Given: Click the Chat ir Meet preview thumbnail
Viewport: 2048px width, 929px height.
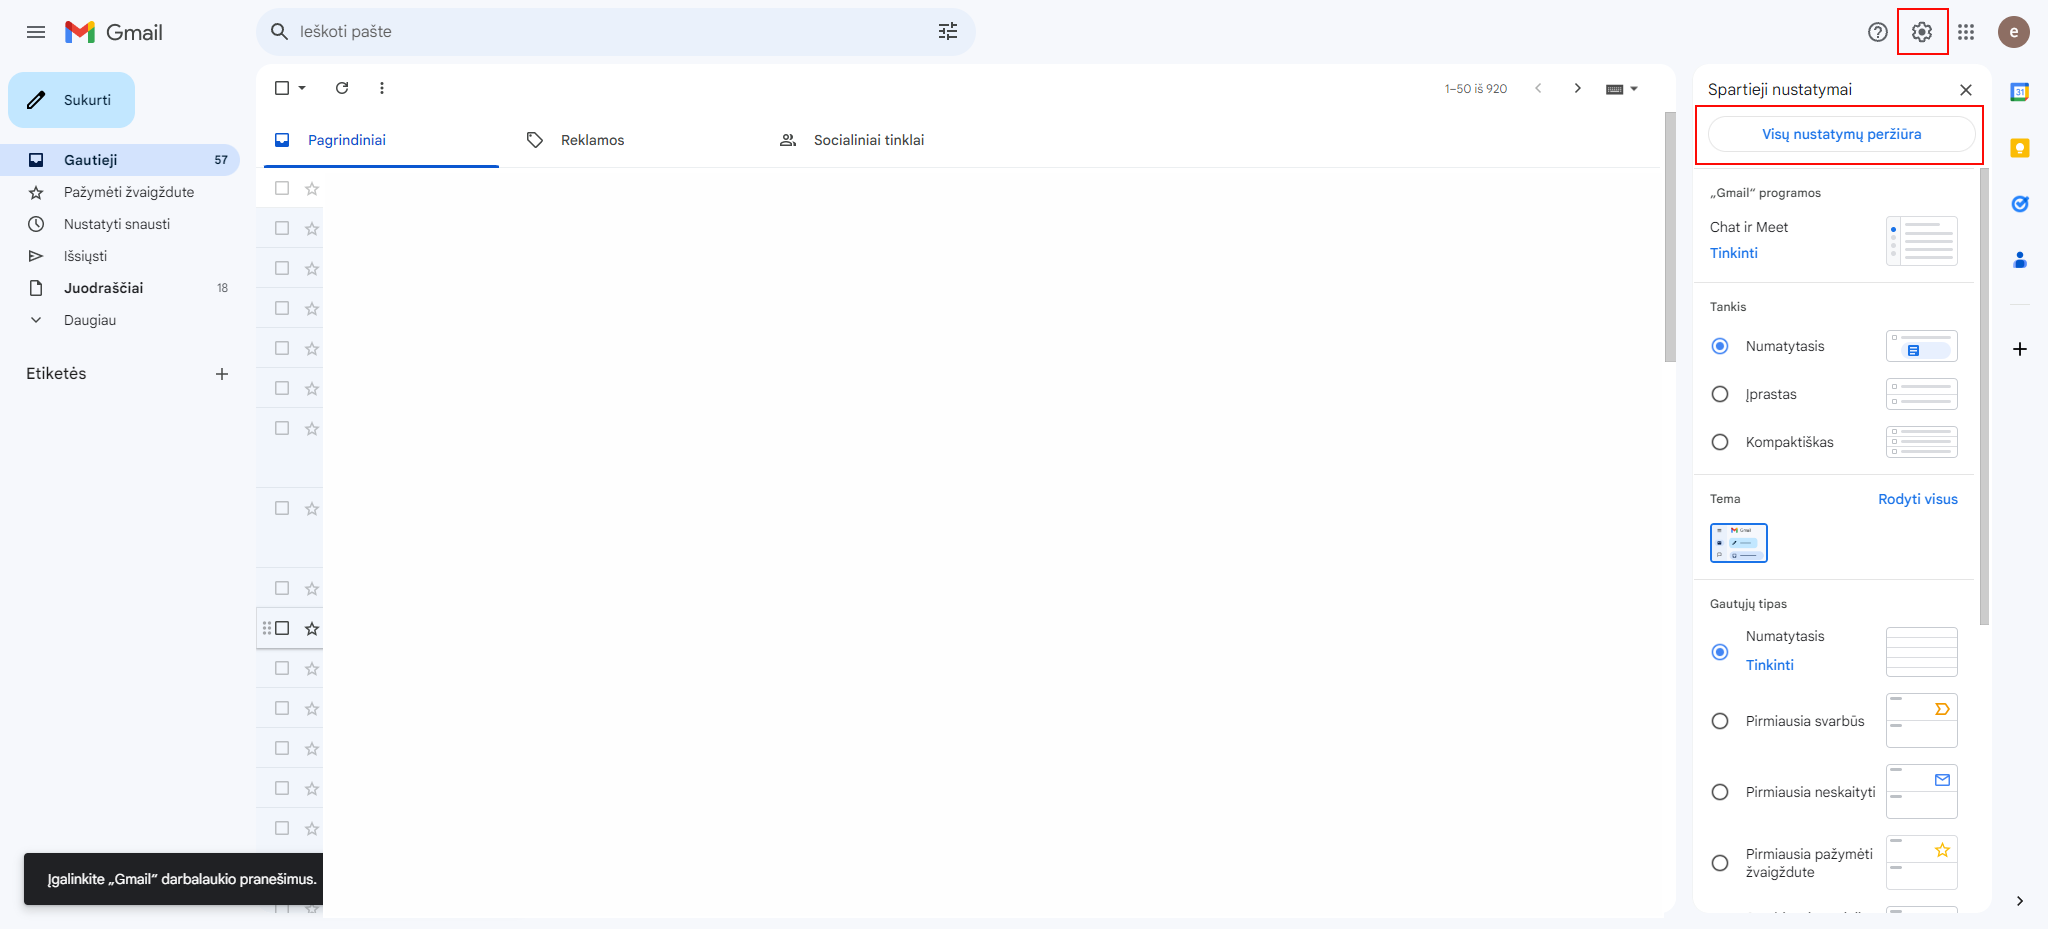Looking at the screenshot, I should tap(1921, 241).
